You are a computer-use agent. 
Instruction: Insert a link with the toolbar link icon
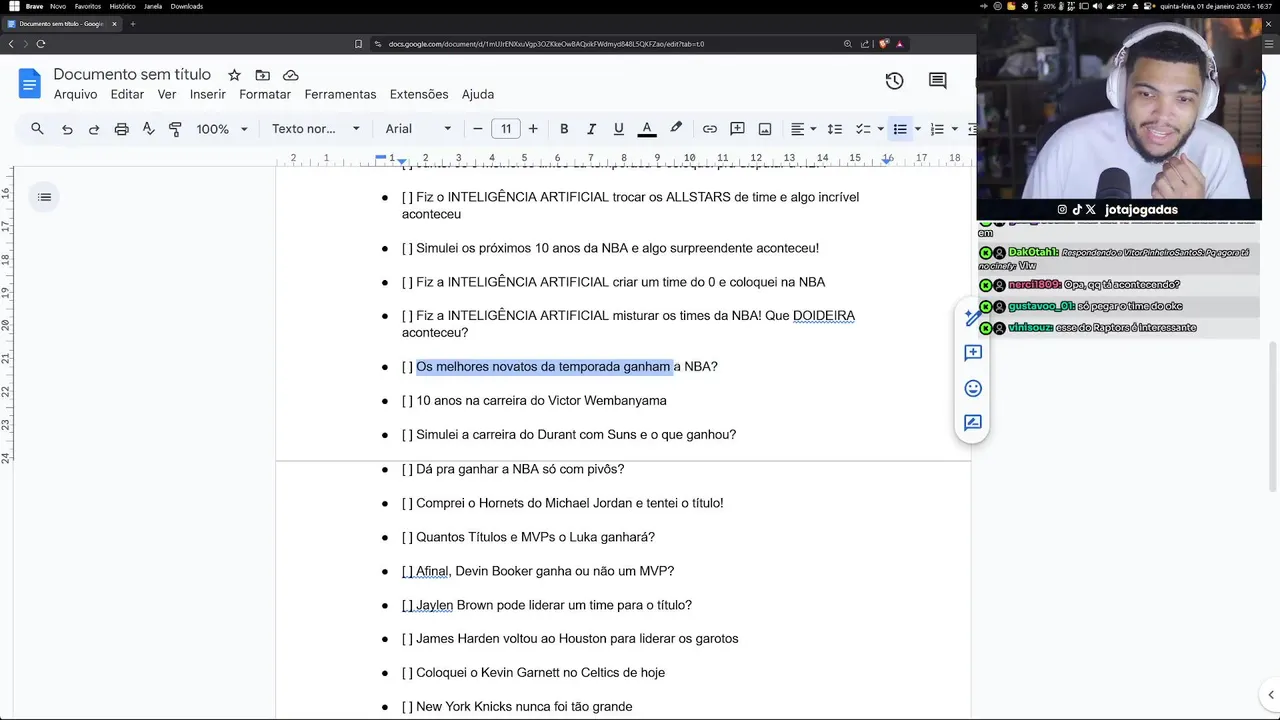coord(709,129)
